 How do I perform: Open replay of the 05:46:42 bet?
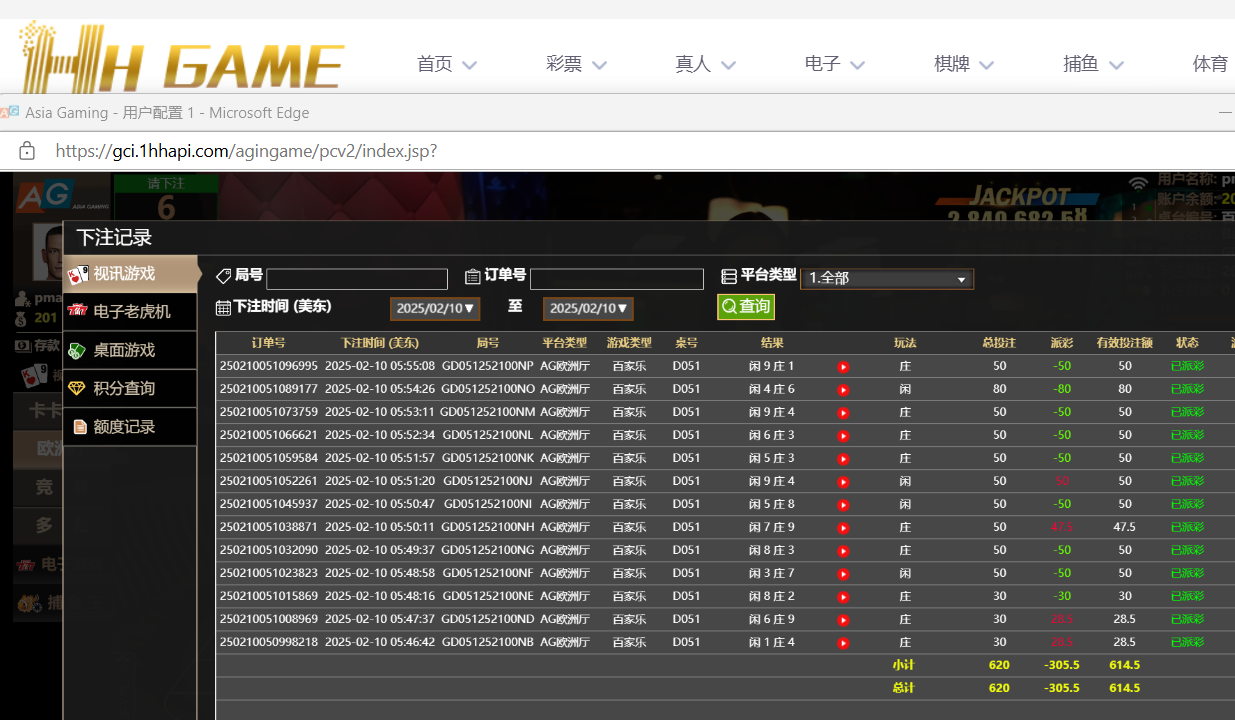click(843, 643)
